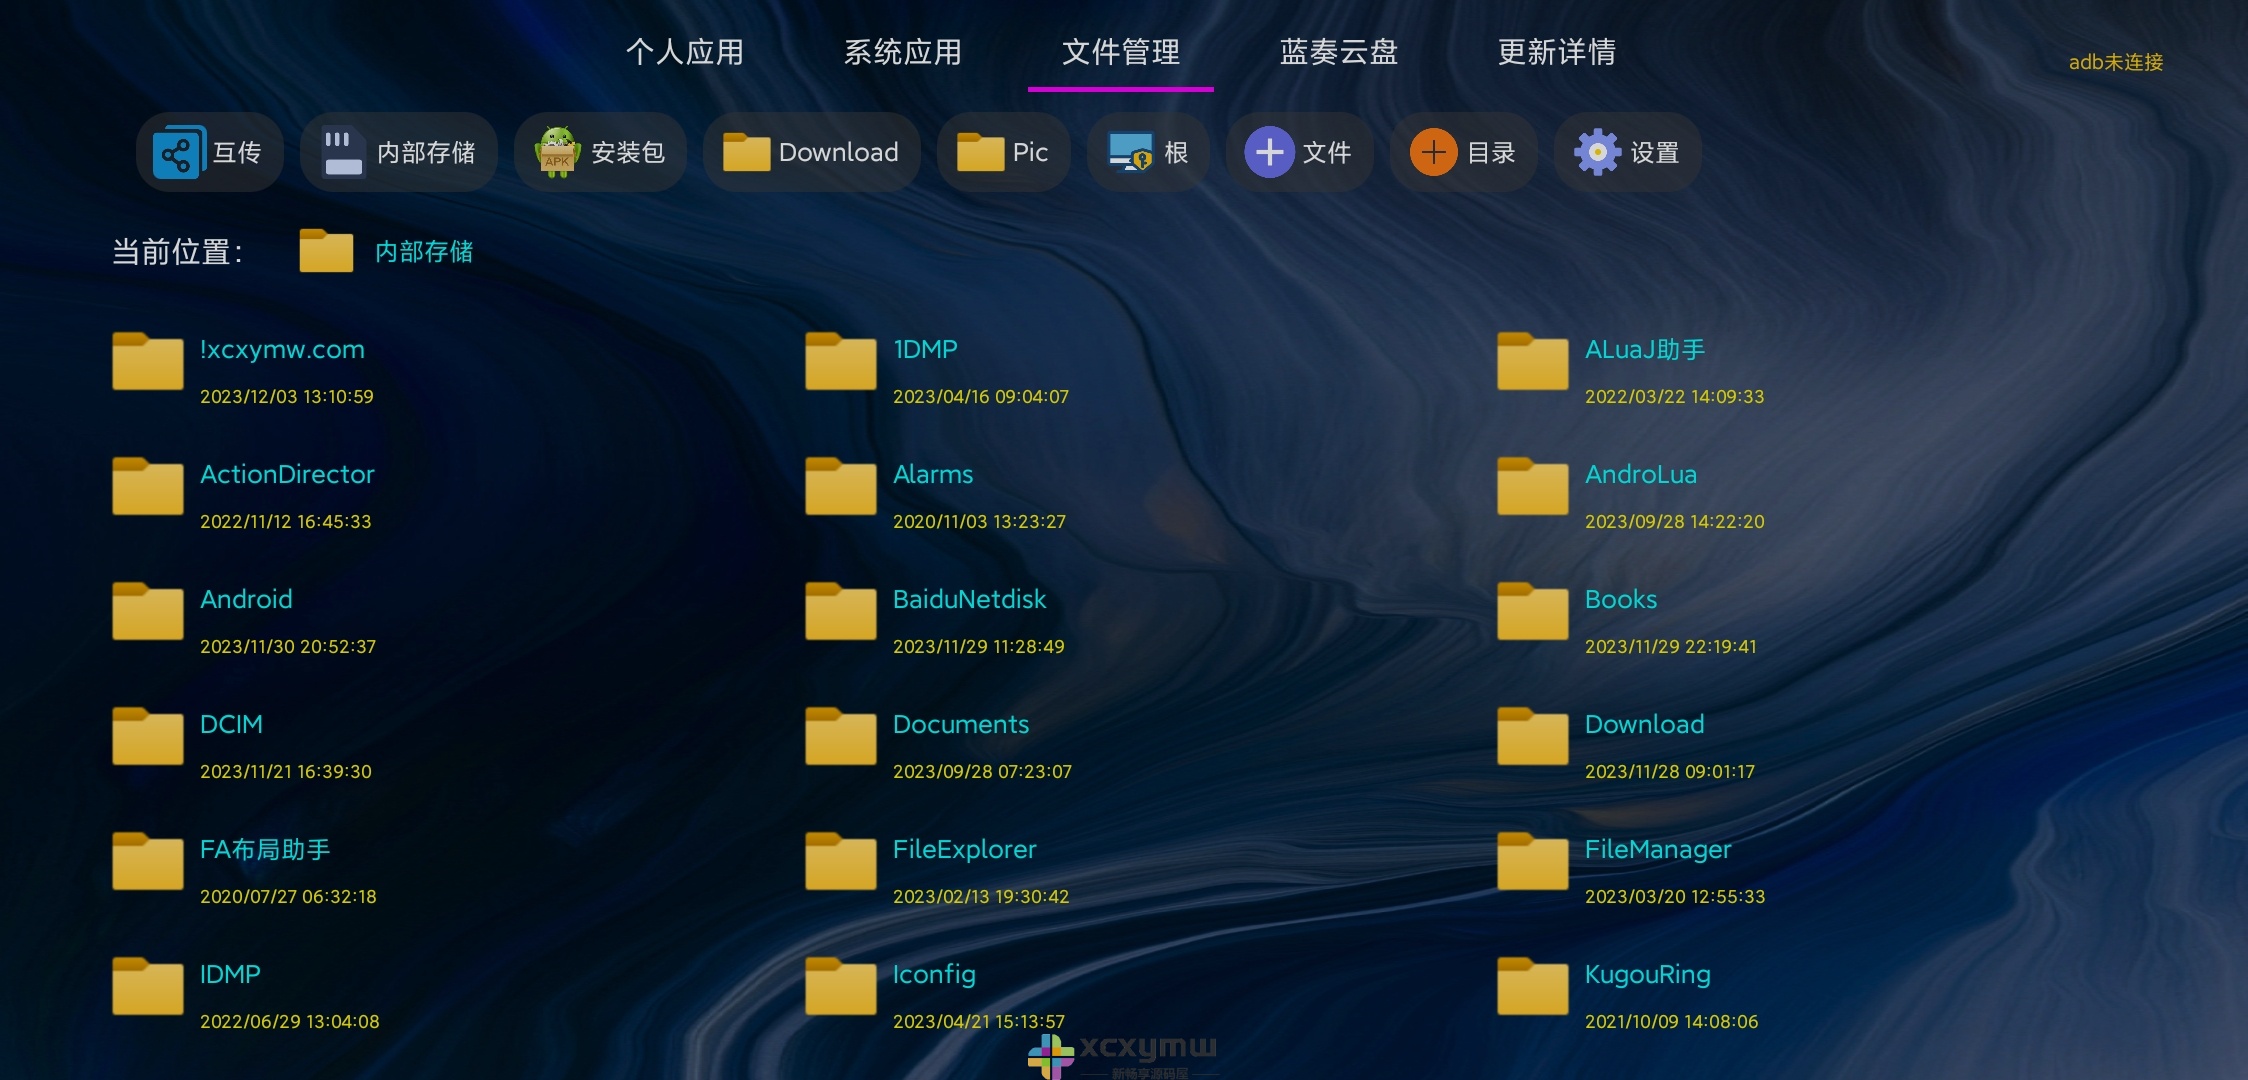Image resolution: width=2248 pixels, height=1080 pixels.
Task: Open 更新详情 menu item
Action: [x=1557, y=52]
